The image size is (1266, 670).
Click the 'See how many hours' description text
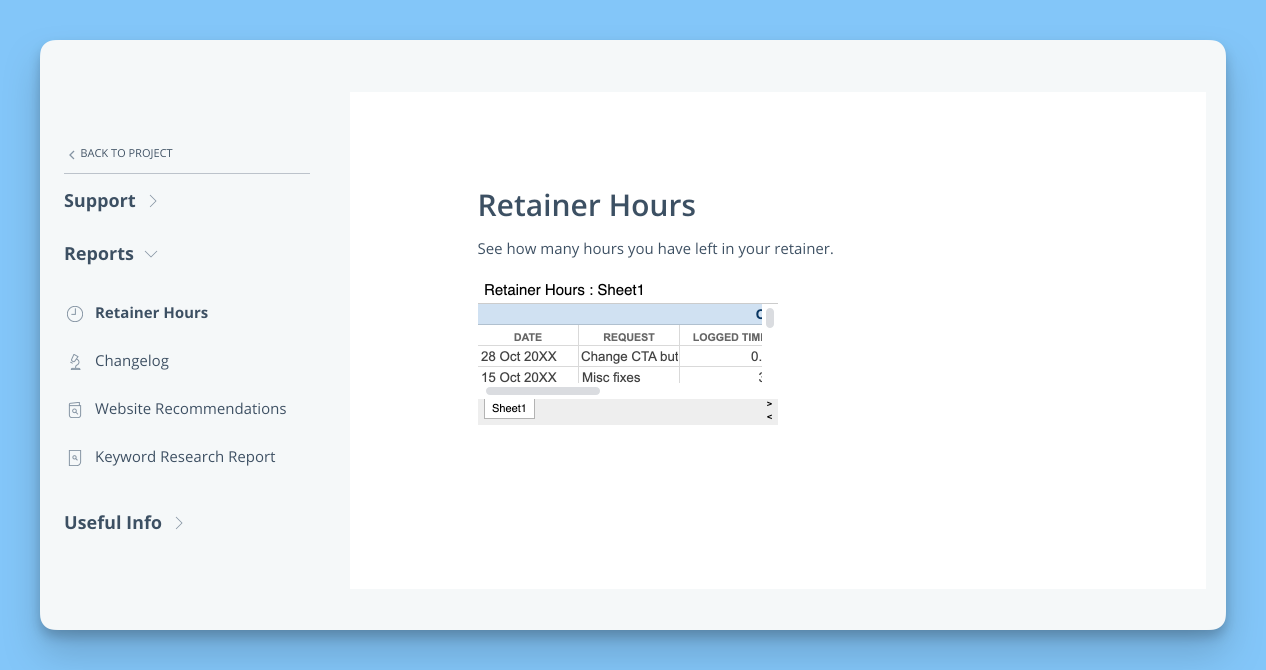tap(656, 249)
